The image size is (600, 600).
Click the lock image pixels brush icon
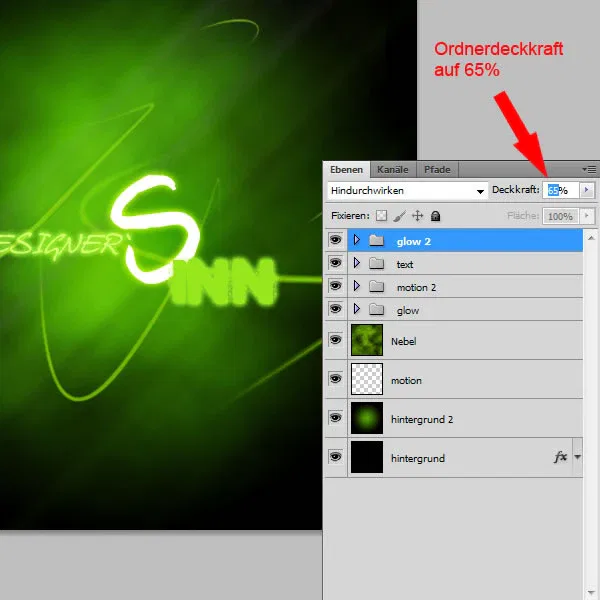coord(399,216)
